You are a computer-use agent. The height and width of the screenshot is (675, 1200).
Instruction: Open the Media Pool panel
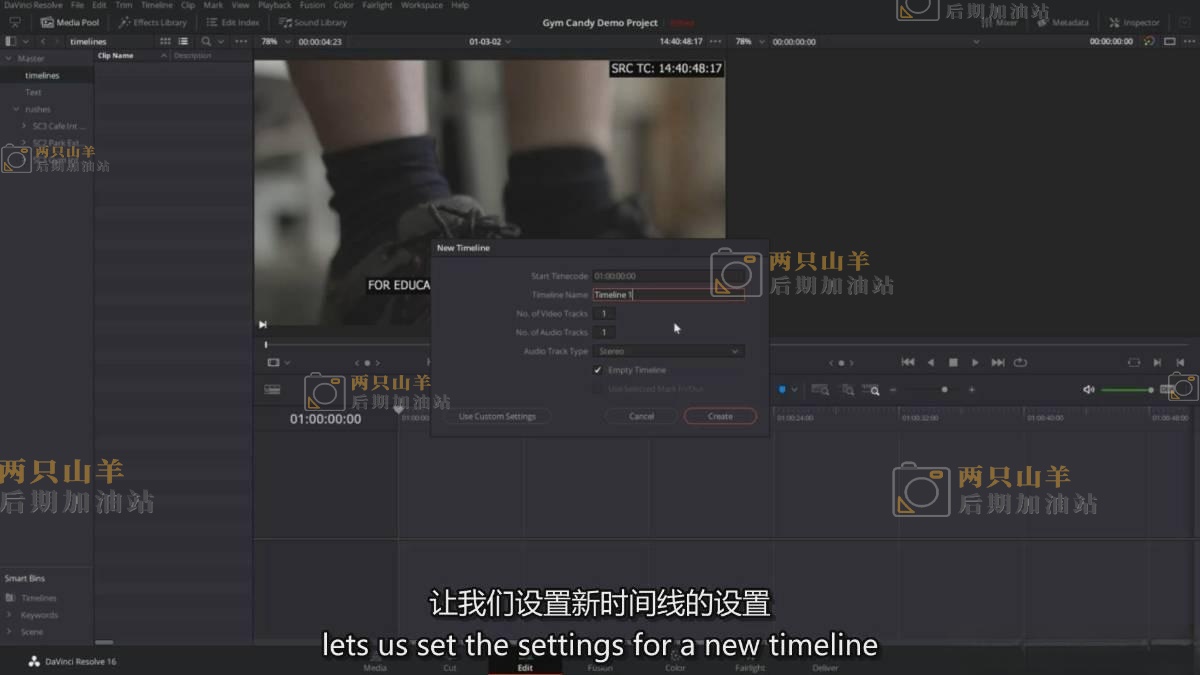click(70, 22)
